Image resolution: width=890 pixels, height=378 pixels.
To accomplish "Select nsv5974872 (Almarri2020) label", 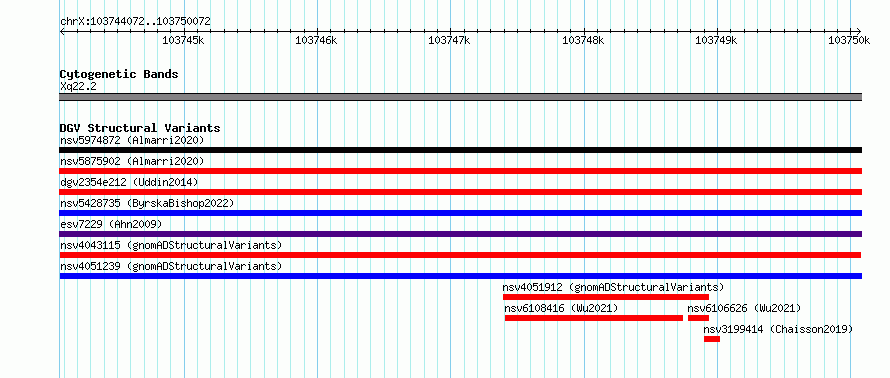I will [x=132, y=140].
